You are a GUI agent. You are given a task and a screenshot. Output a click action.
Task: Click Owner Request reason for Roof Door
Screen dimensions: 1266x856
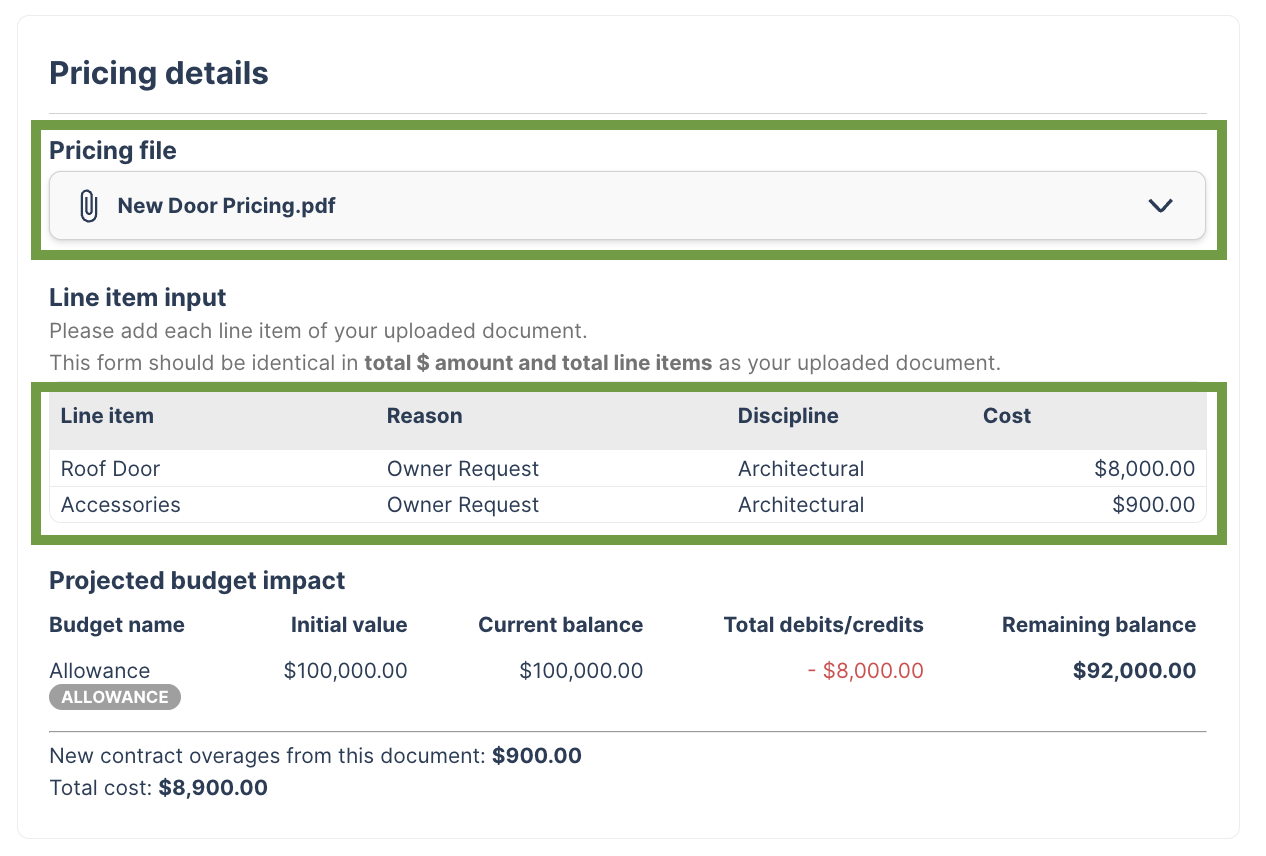coord(462,469)
